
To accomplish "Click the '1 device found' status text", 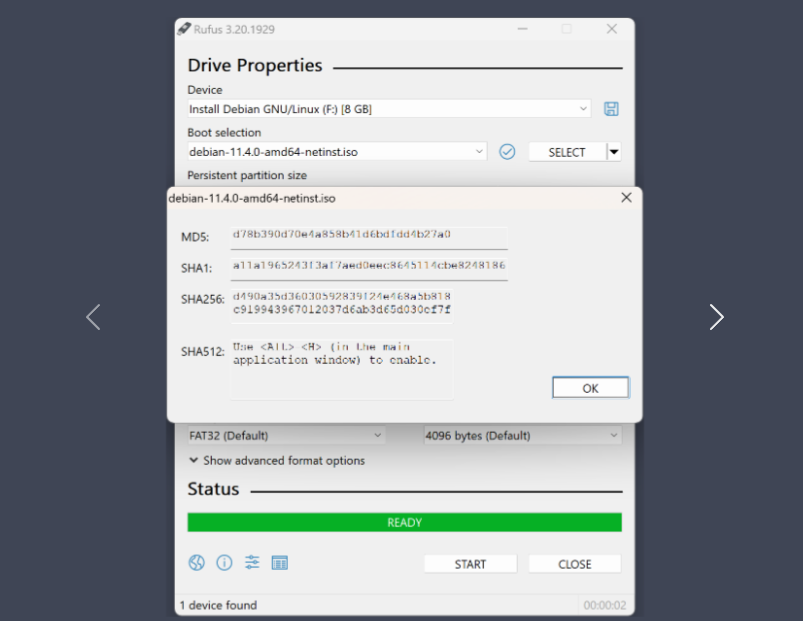I will (x=218, y=605).
